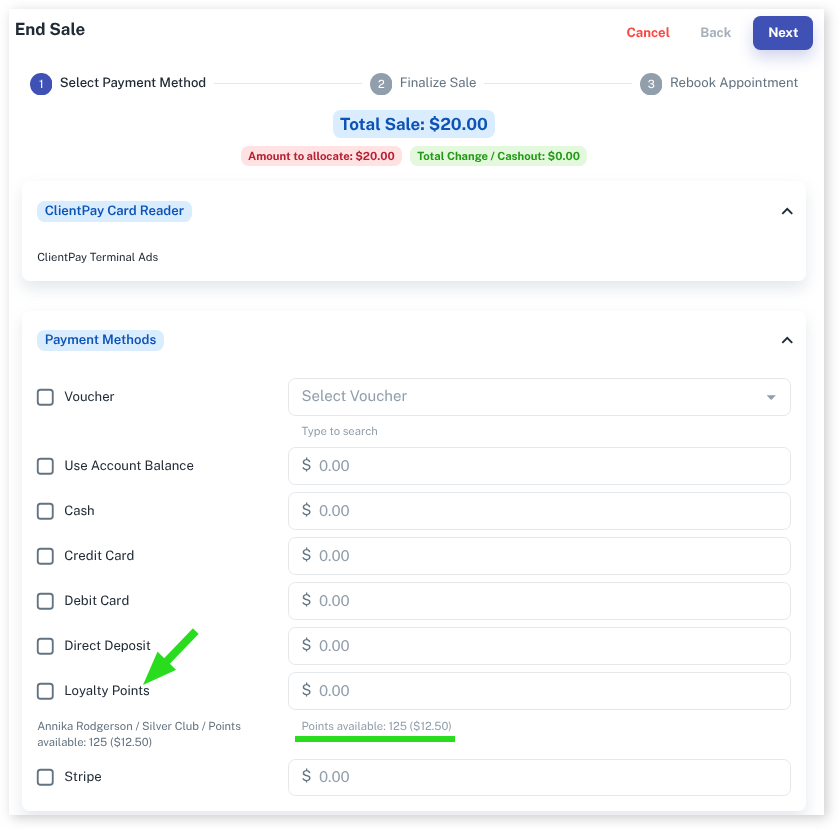Click the Next button

point(782,33)
